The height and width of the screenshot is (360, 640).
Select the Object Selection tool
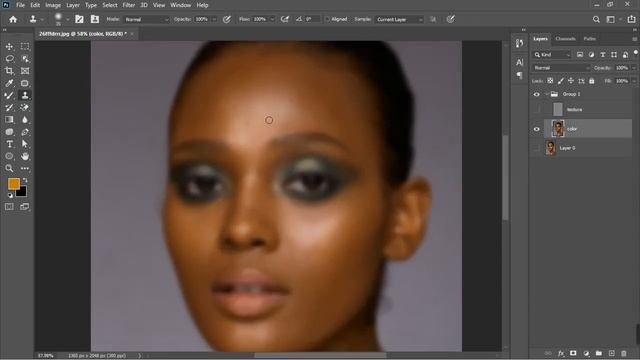(25, 59)
